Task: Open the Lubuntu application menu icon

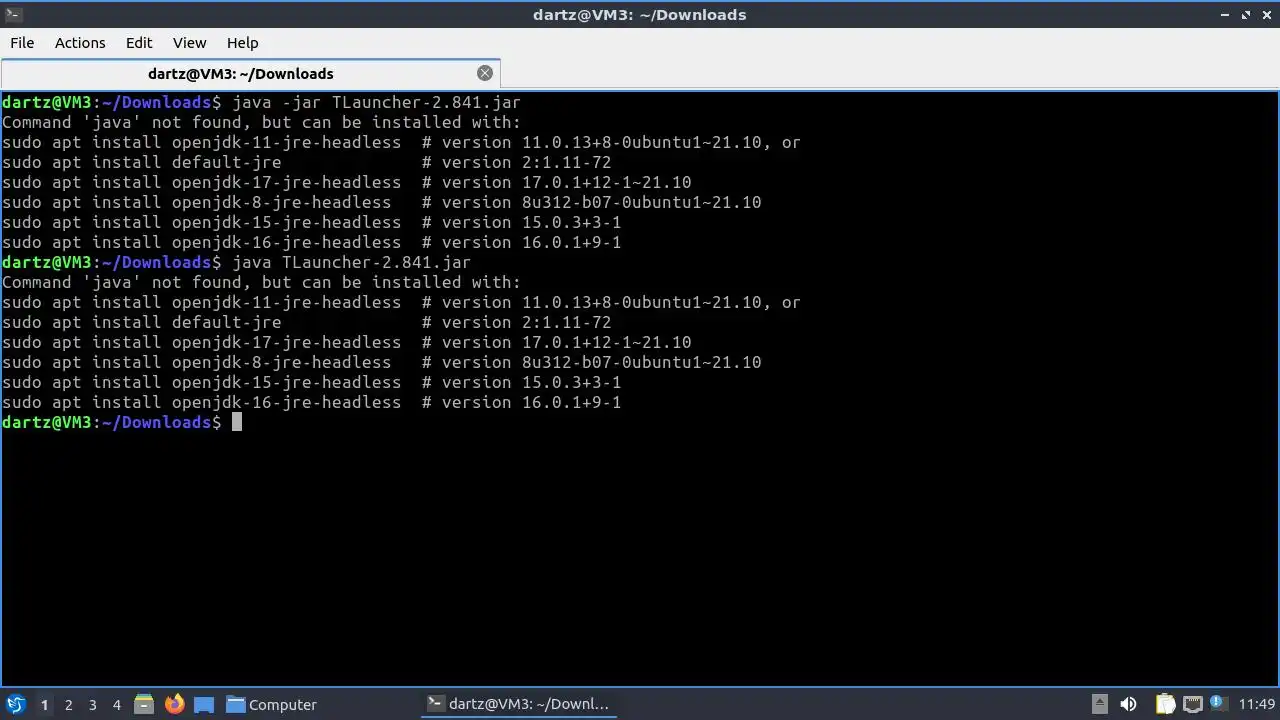Action: (15, 704)
